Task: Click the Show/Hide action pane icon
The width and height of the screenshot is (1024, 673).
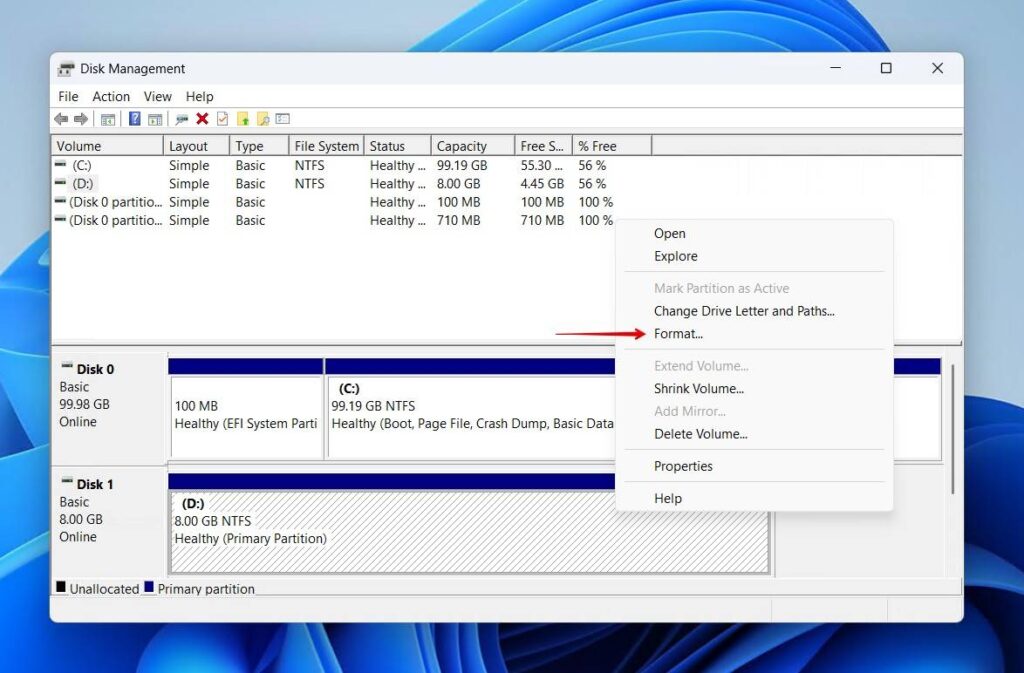Action: 153,119
